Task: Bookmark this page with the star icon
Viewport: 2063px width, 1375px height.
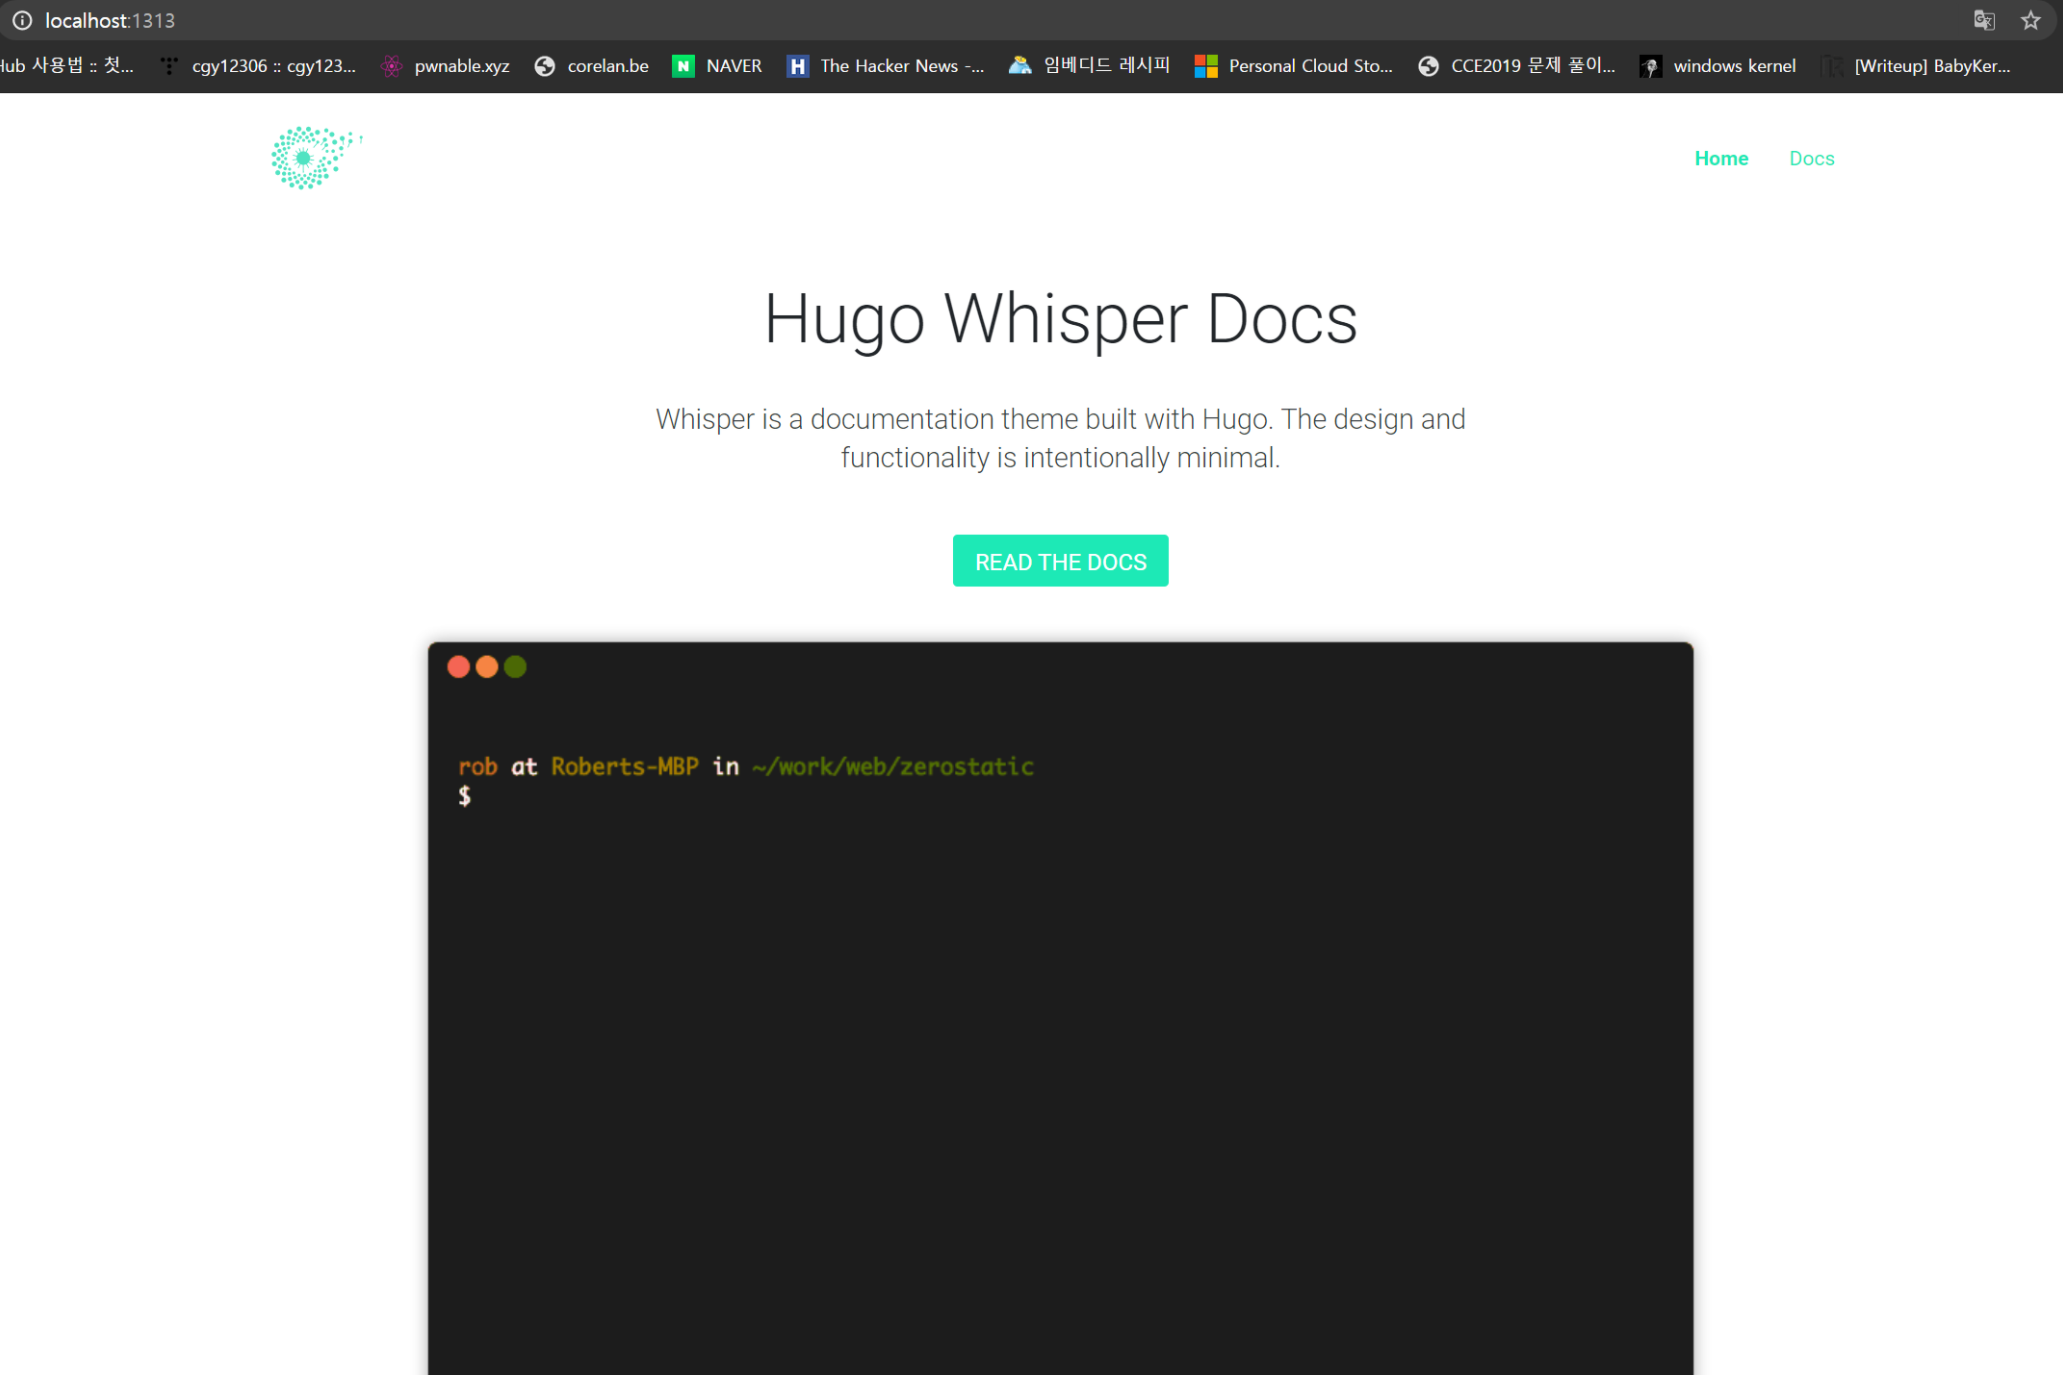Action: tap(2030, 20)
